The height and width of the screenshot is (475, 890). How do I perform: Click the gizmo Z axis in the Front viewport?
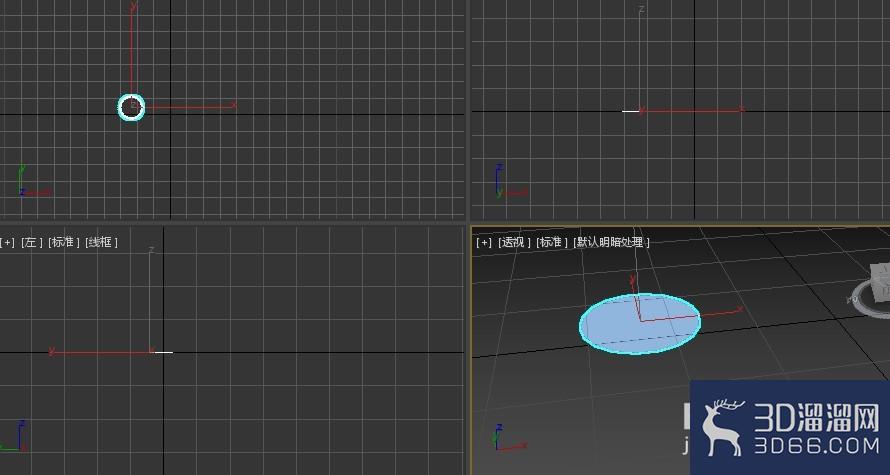[640, 60]
